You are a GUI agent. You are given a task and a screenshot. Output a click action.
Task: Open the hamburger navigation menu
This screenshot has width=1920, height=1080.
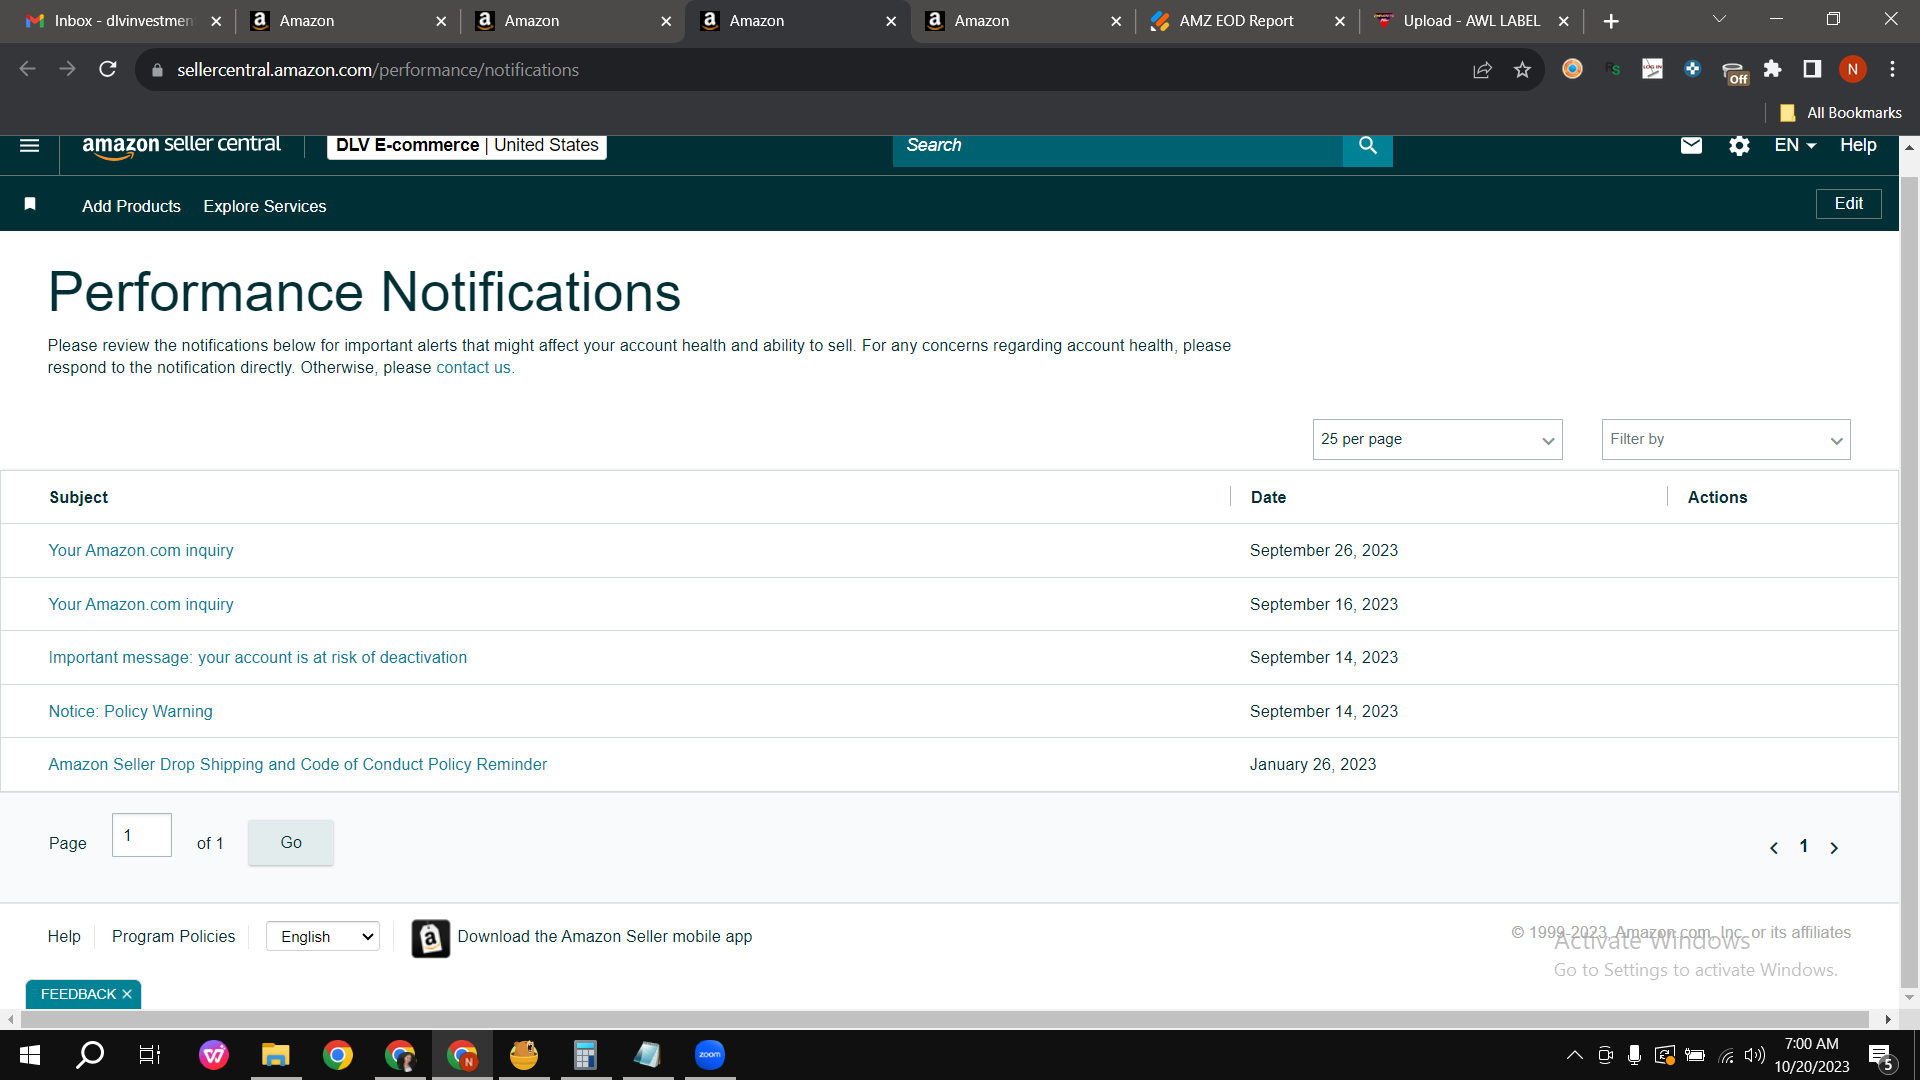(x=30, y=145)
